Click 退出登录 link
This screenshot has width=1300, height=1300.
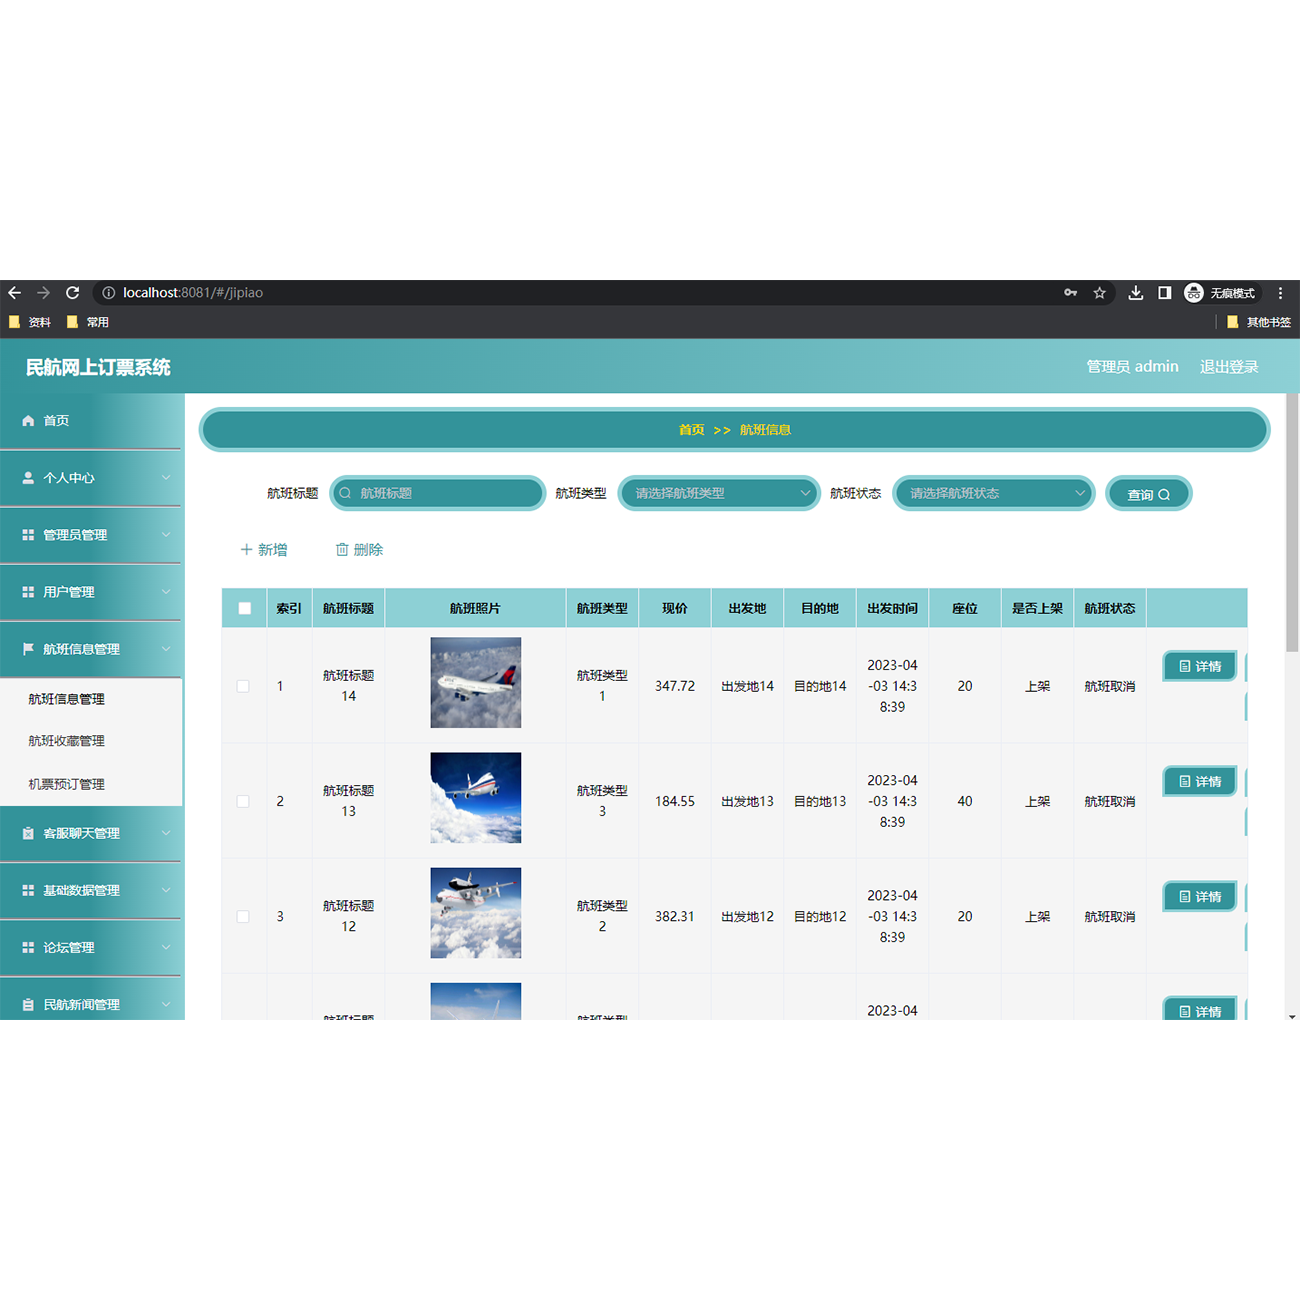1229,367
